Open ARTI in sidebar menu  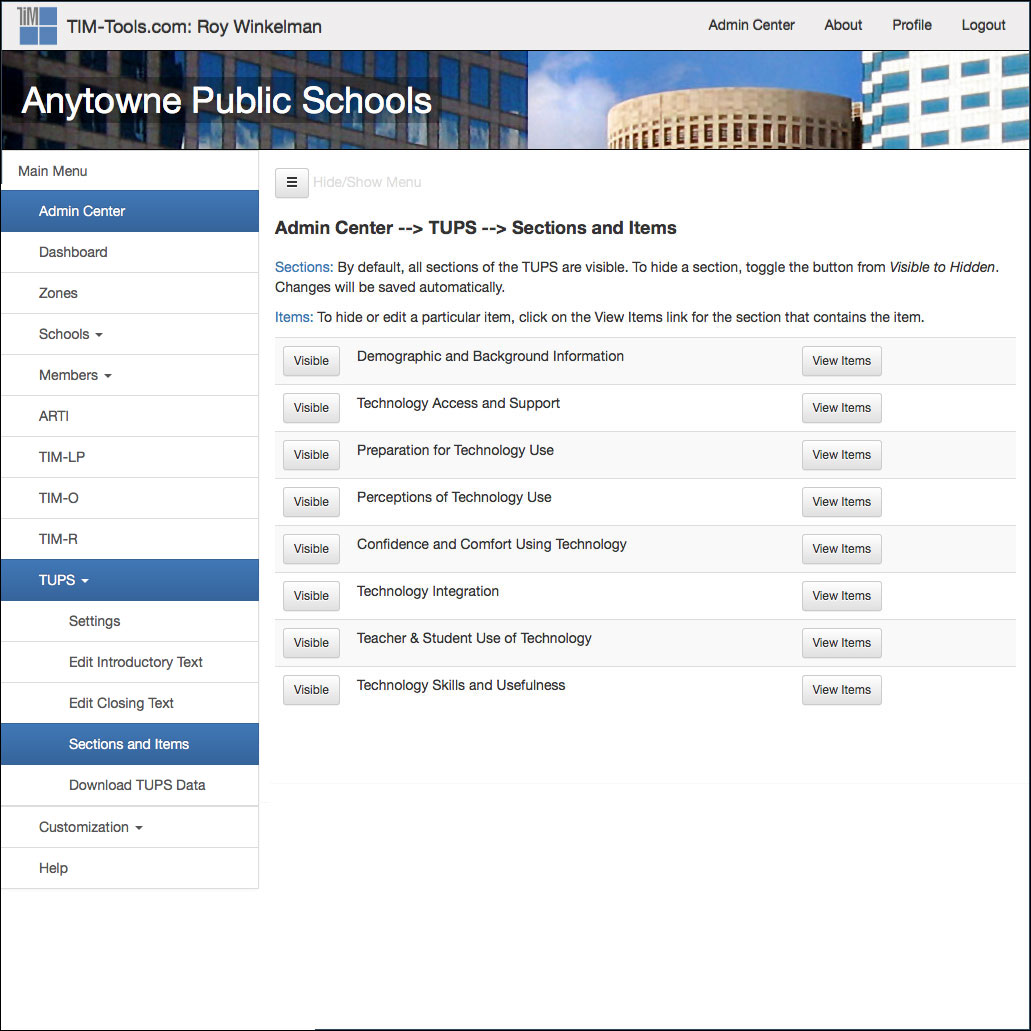[130, 416]
